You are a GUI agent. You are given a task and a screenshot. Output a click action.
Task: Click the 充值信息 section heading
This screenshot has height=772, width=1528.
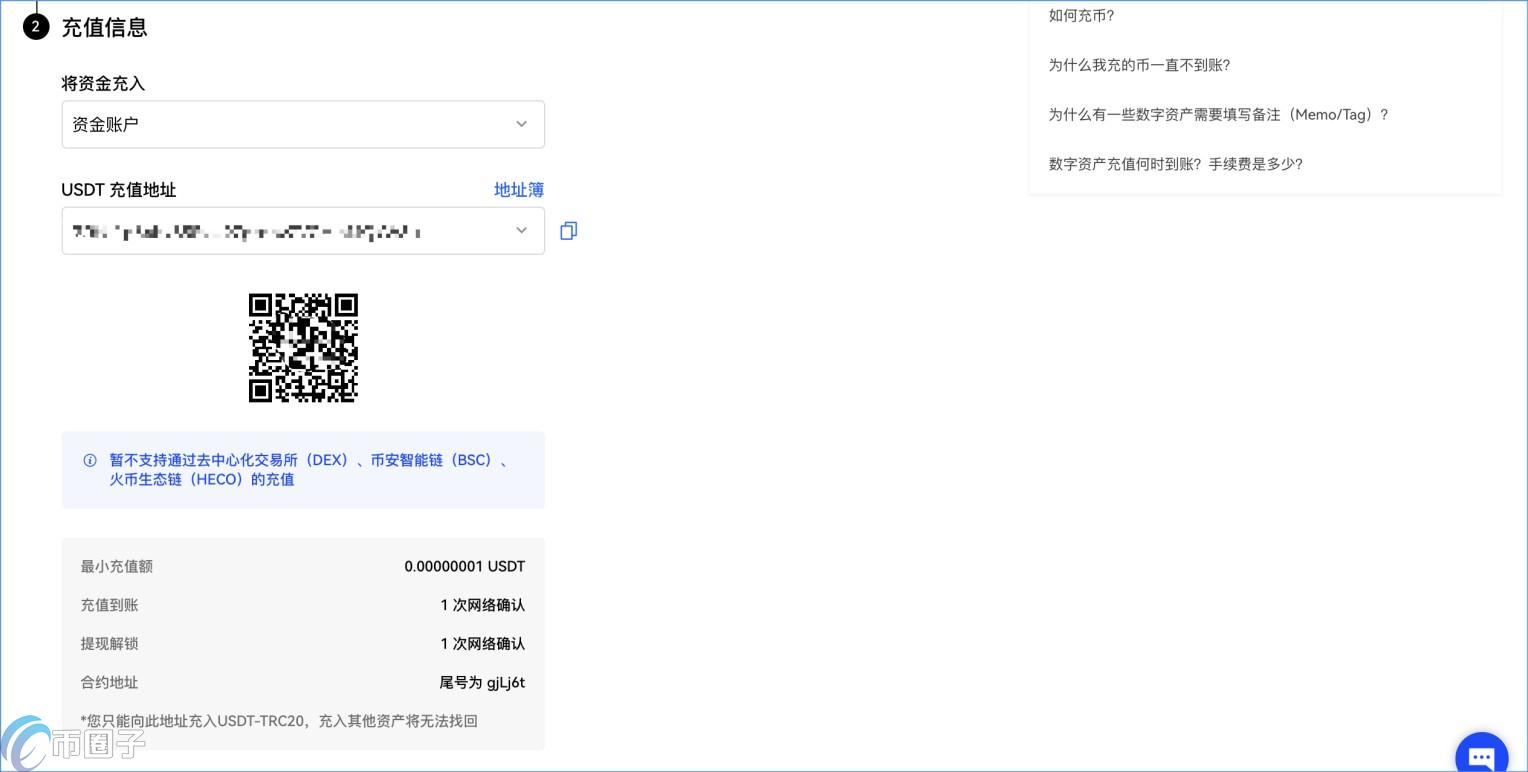pyautogui.click(x=105, y=28)
